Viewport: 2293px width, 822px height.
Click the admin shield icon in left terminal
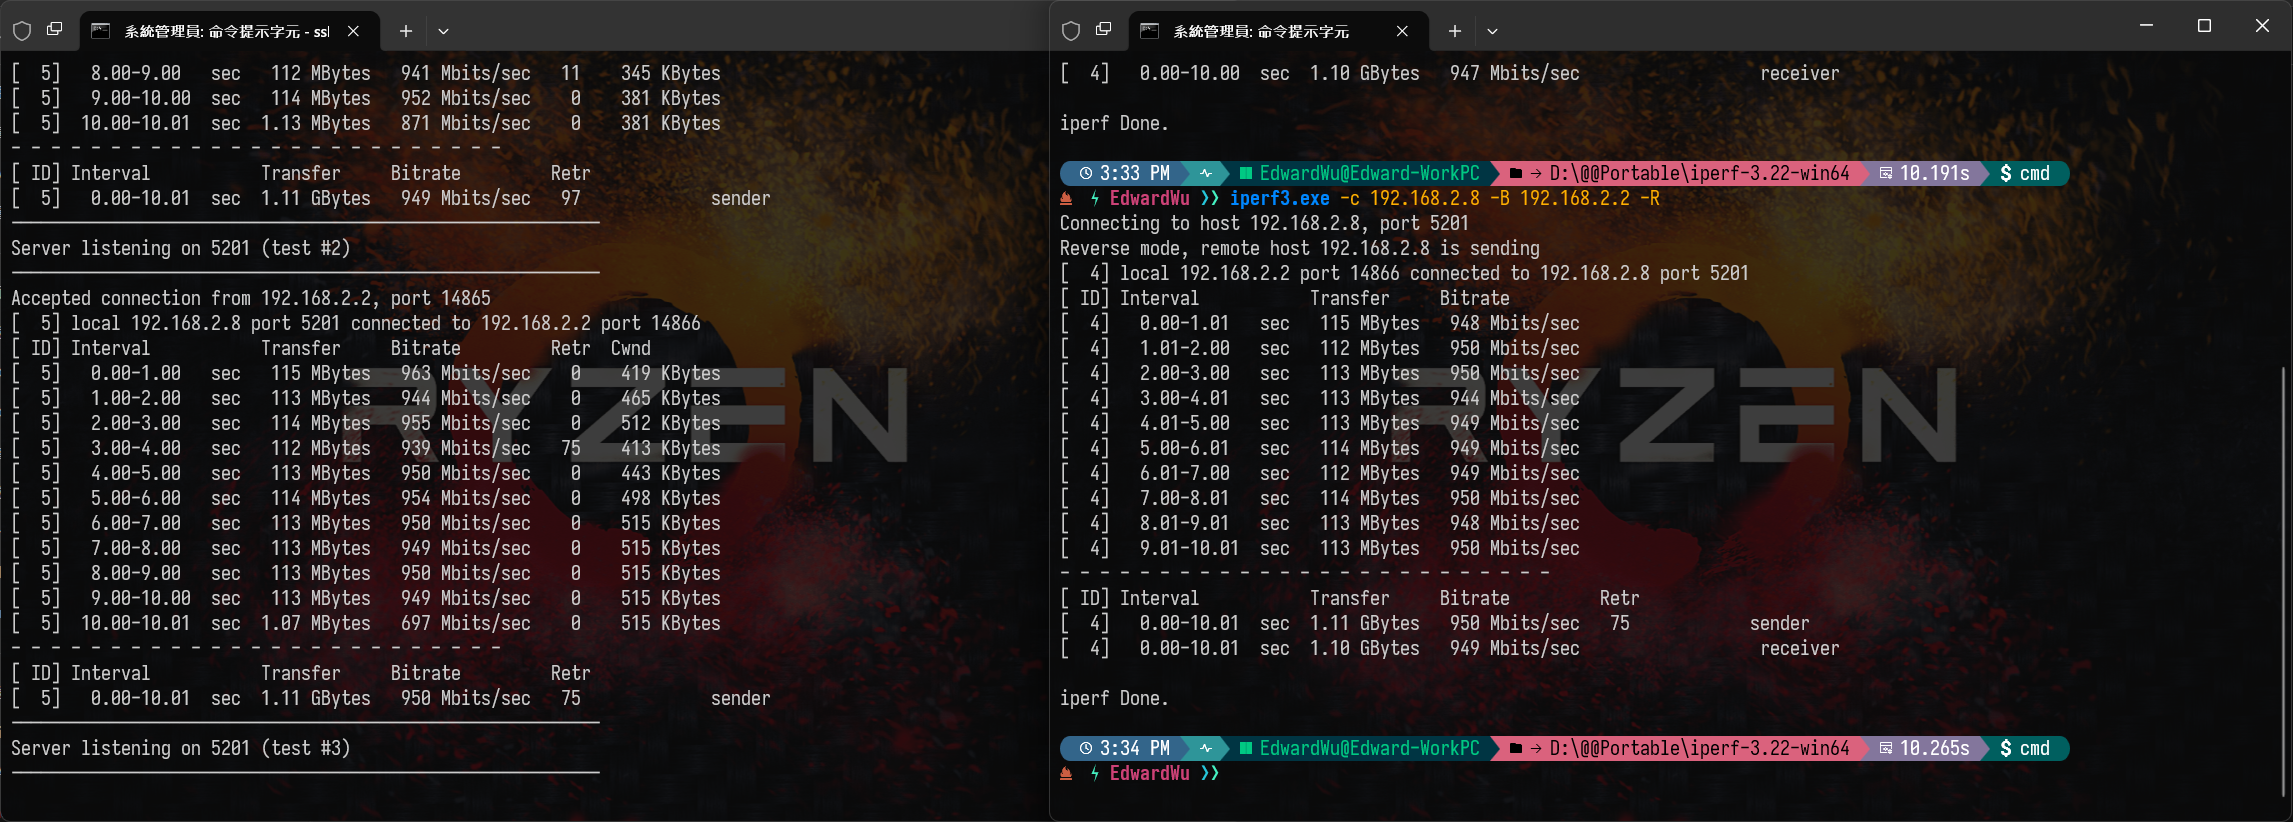(x=22, y=31)
